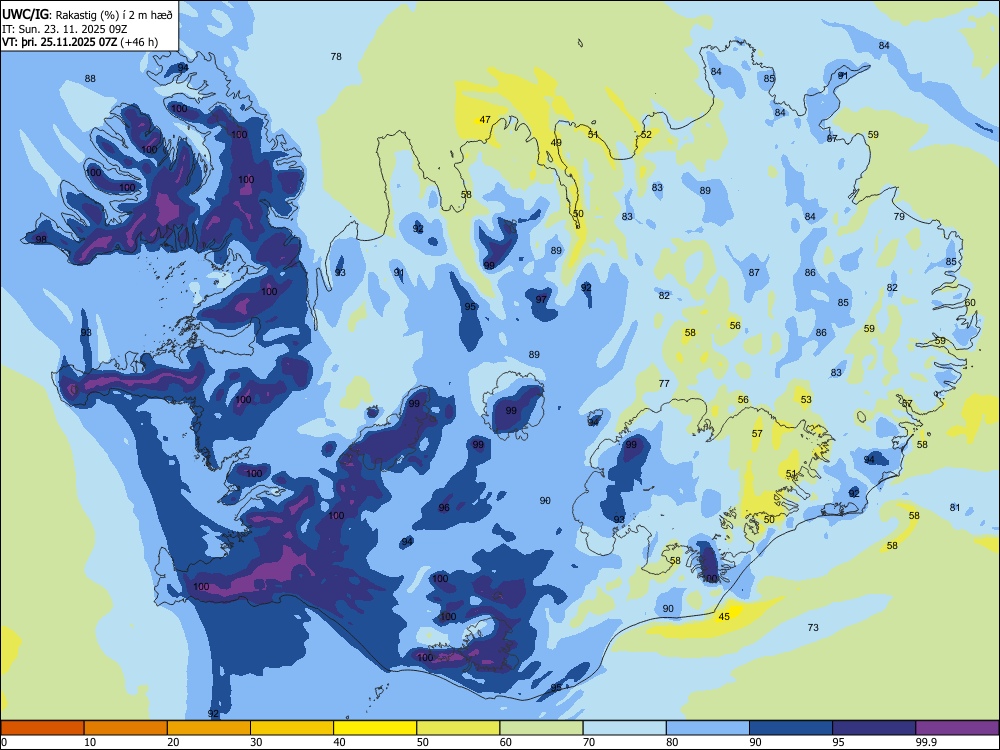This screenshot has height=750, width=1000.
Task: Click the humidity value '97' on the map
Action: (541, 299)
